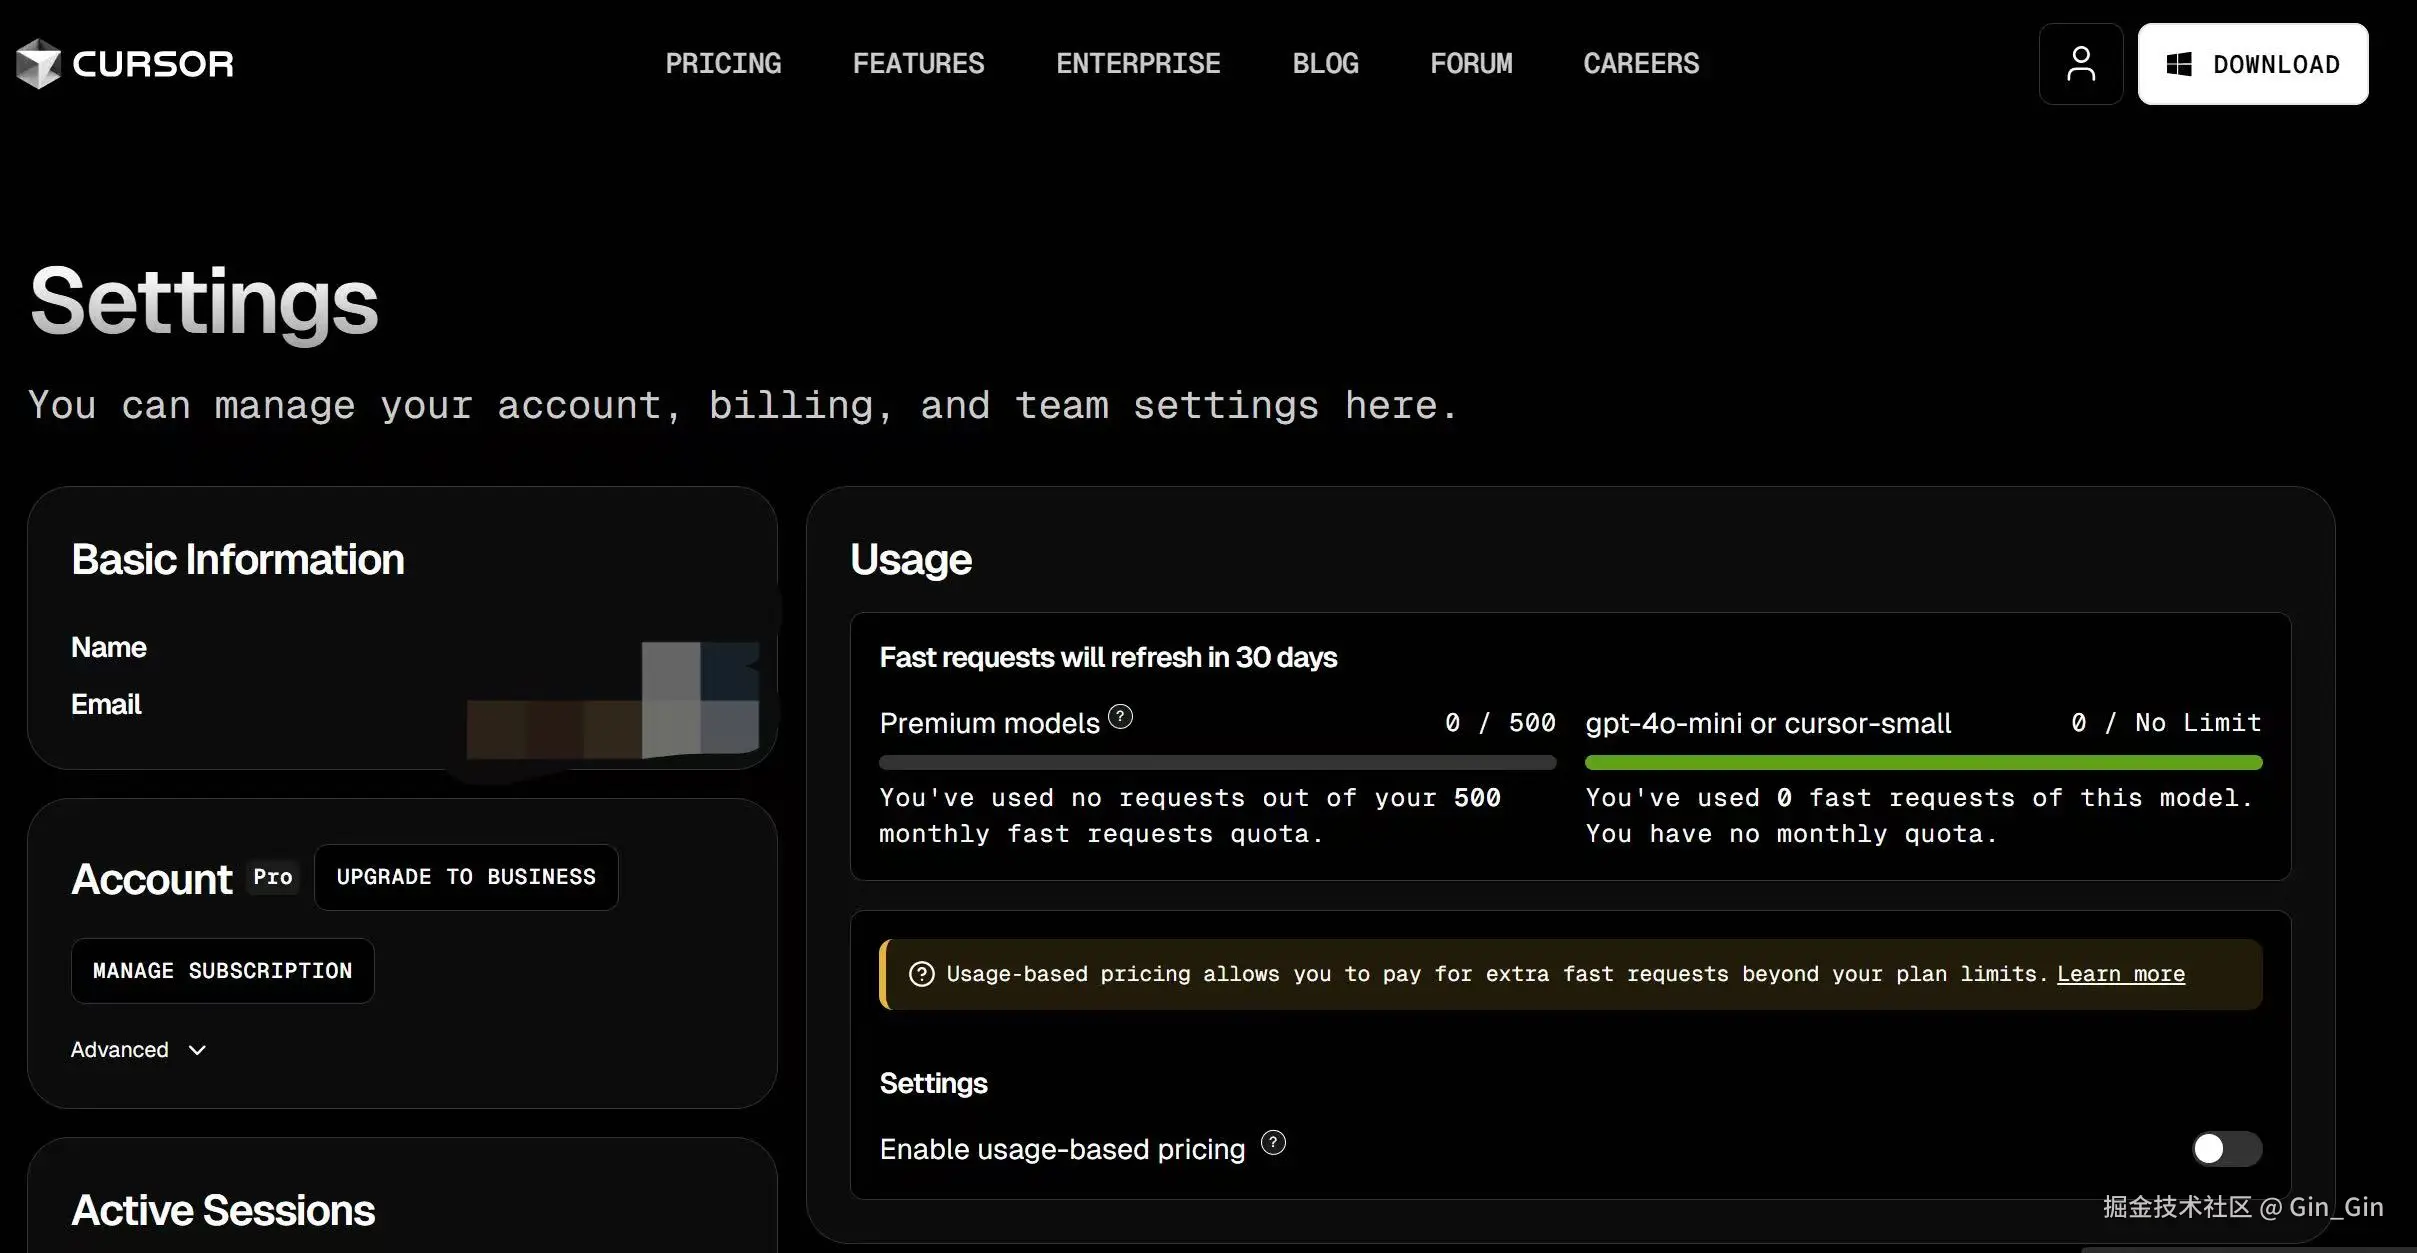Screen dimensions: 2417x1253
Task: Open the Pricing nav menu item
Action: (723, 64)
